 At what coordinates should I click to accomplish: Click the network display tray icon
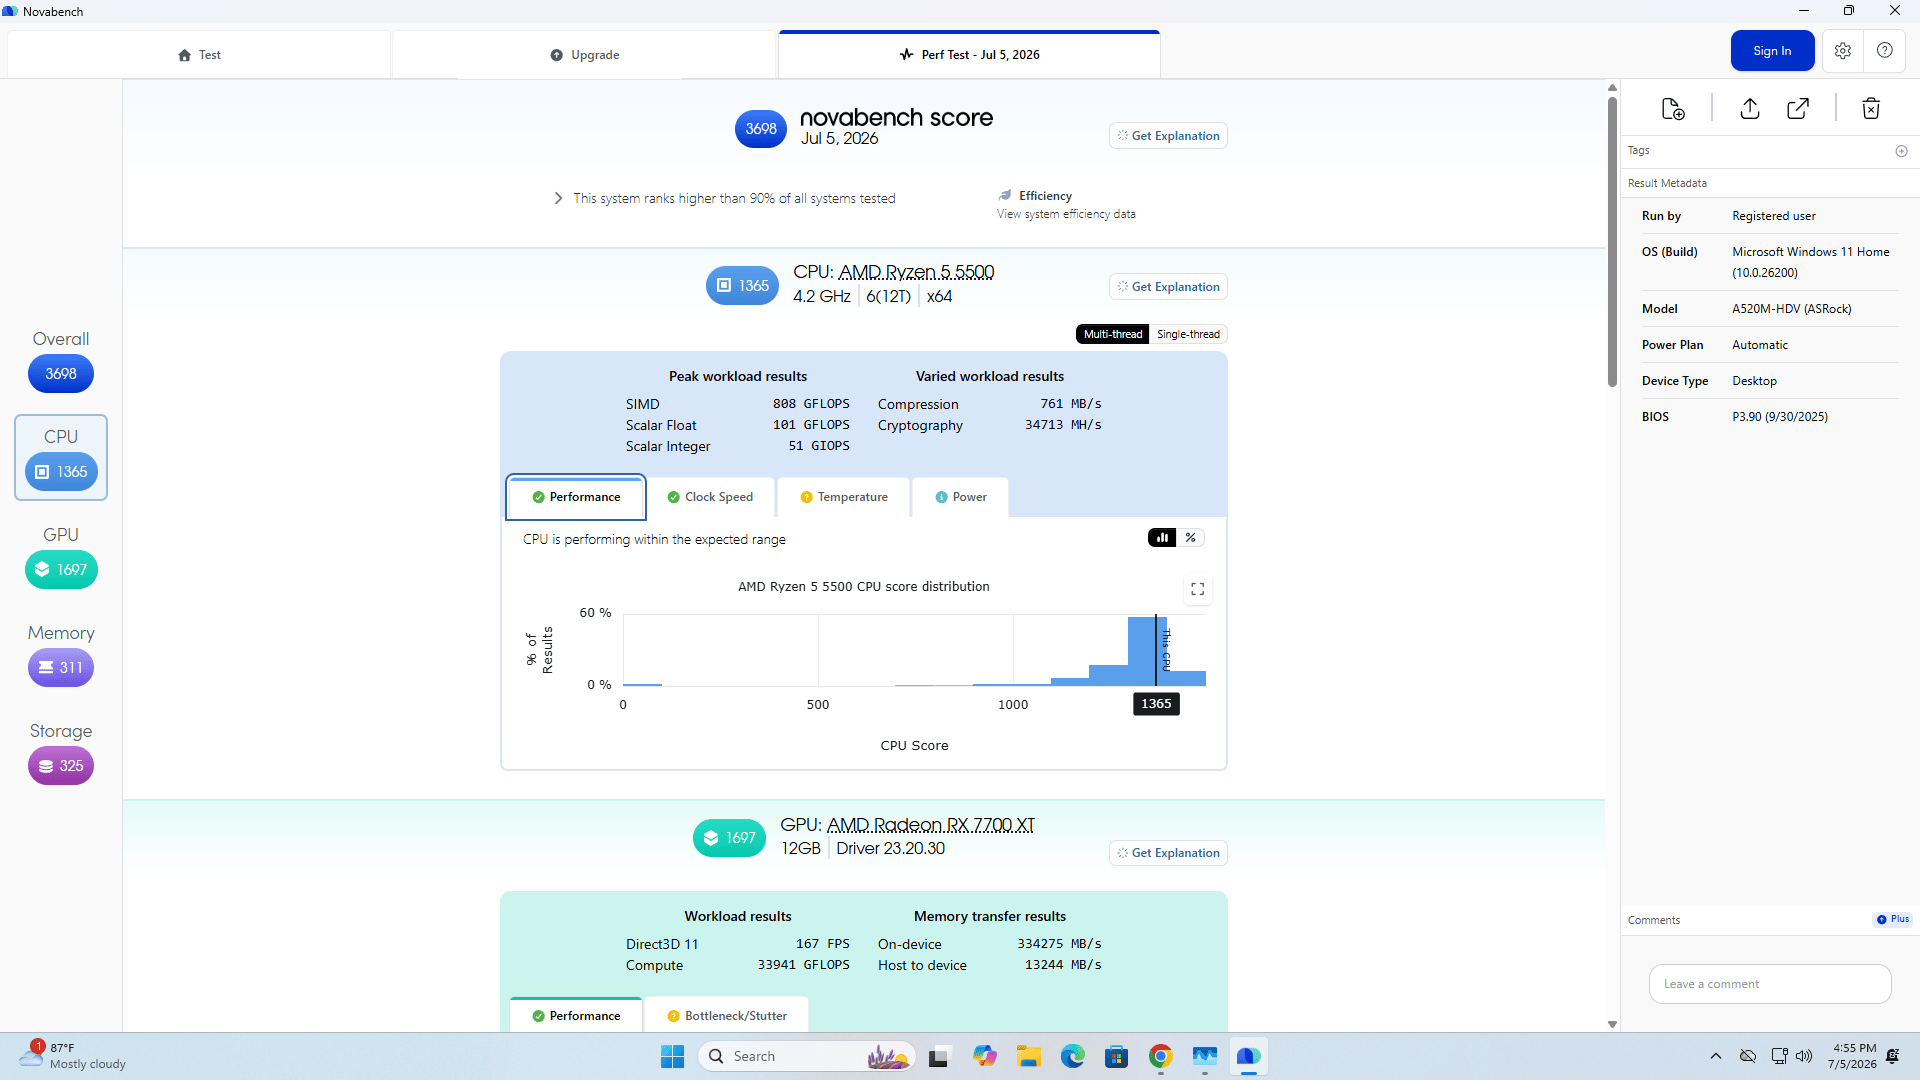pos(1779,1056)
